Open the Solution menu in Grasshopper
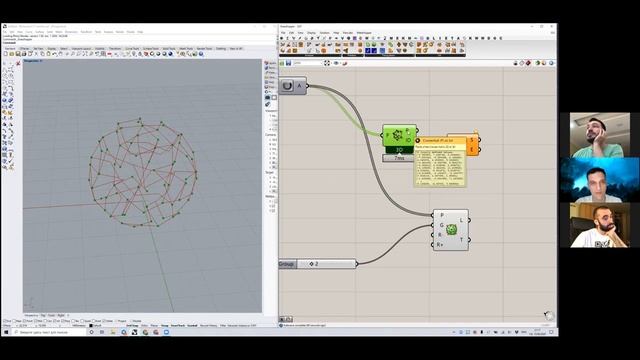640x360 pixels. pyautogui.click(x=324, y=33)
